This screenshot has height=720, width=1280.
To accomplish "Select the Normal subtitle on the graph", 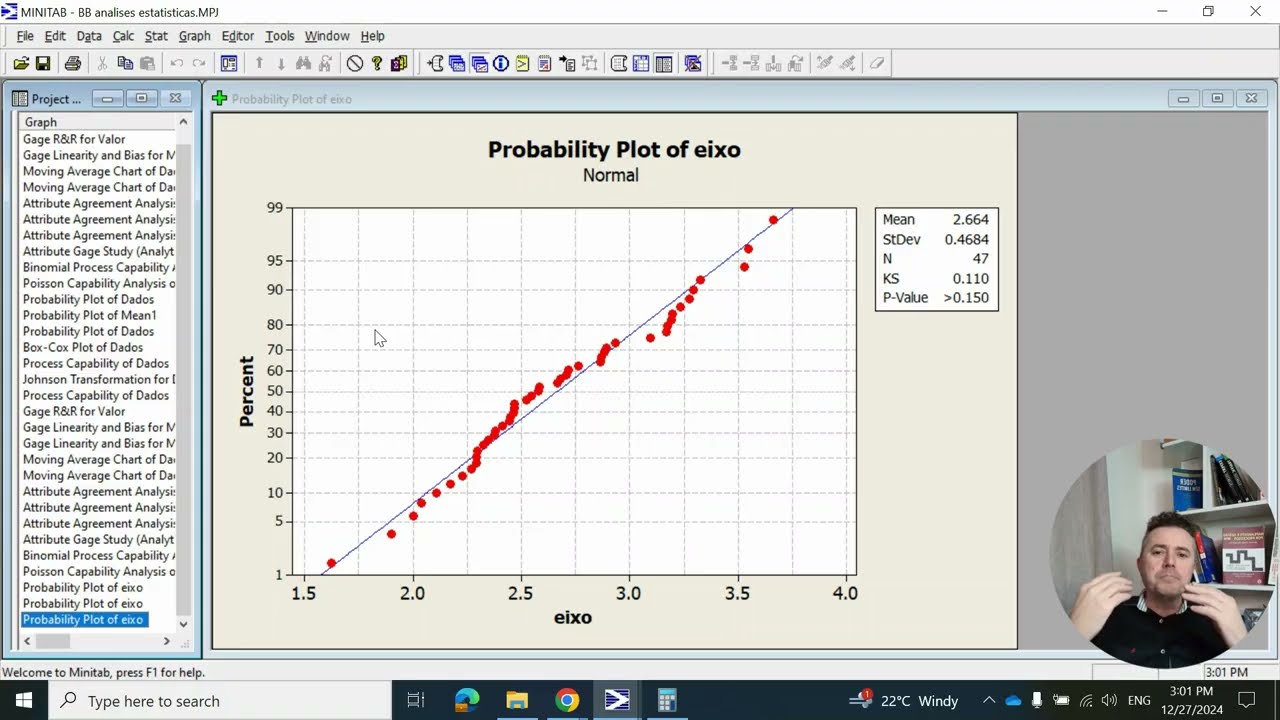I will coord(610,175).
